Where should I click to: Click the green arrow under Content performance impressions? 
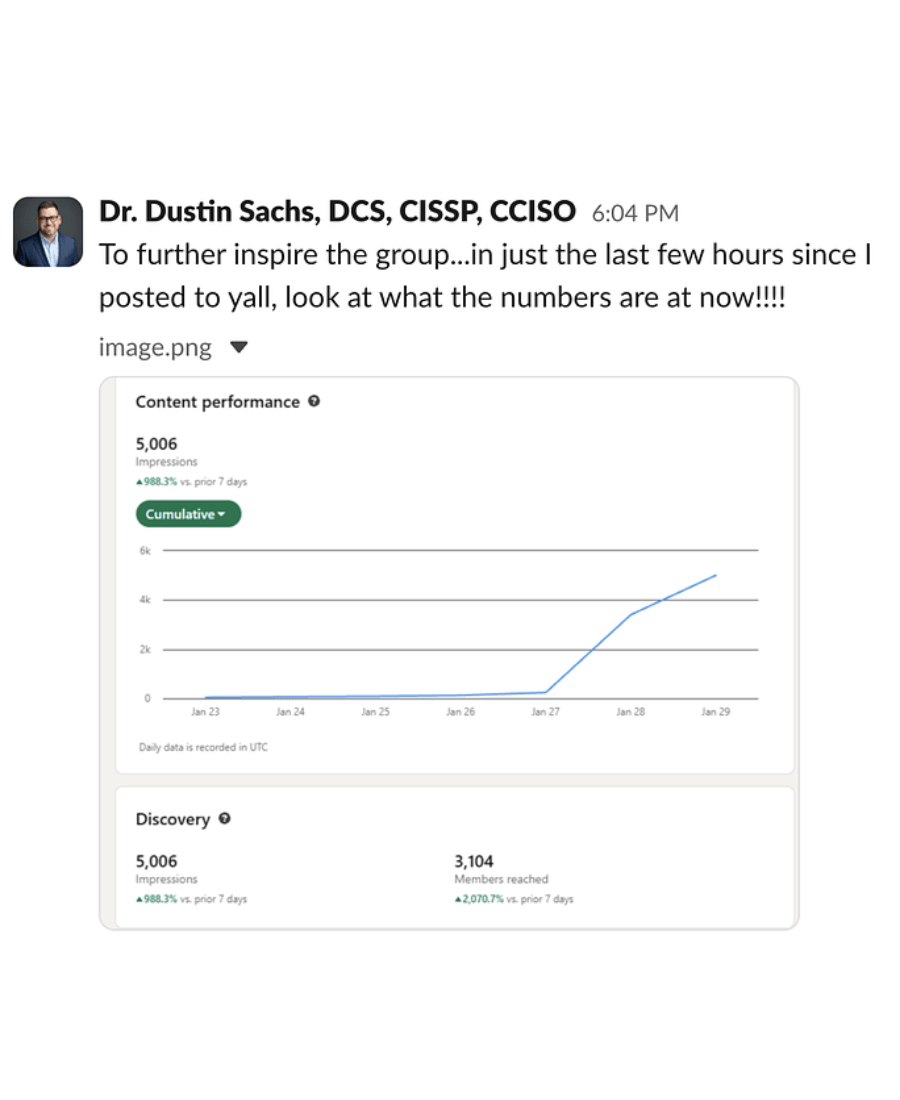coord(139,482)
